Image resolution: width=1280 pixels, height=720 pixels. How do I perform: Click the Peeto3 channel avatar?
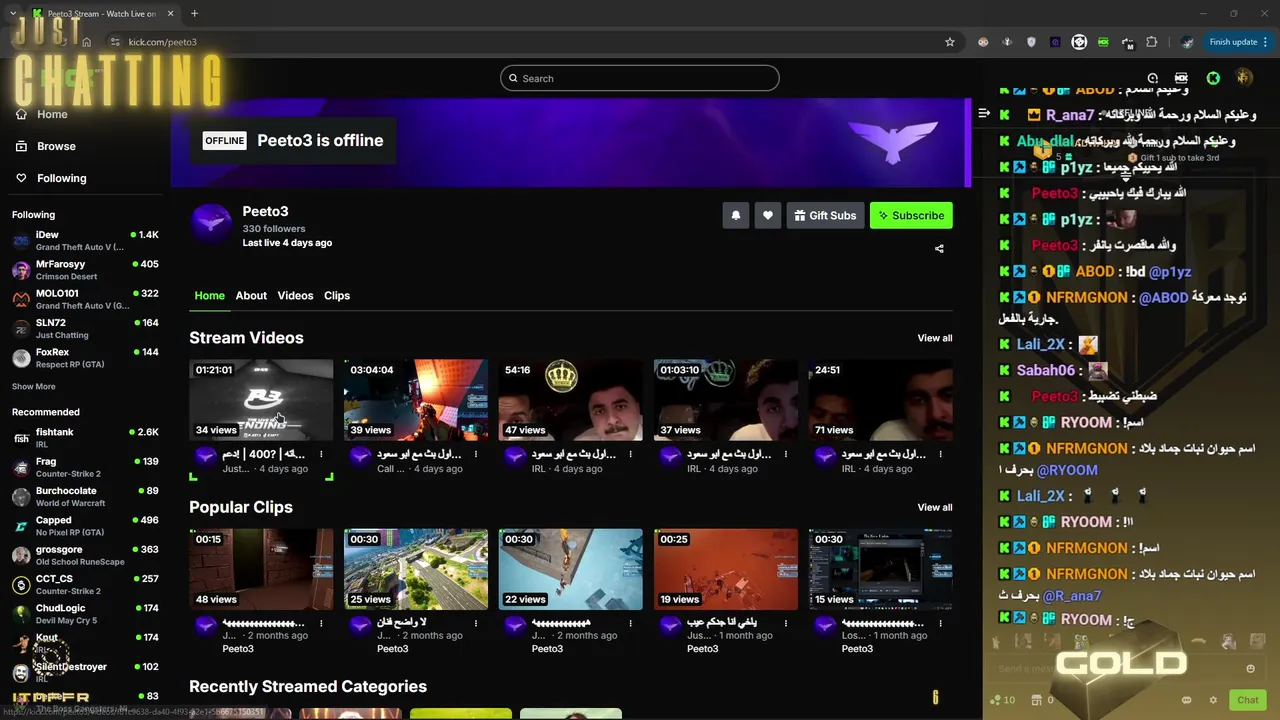click(211, 222)
